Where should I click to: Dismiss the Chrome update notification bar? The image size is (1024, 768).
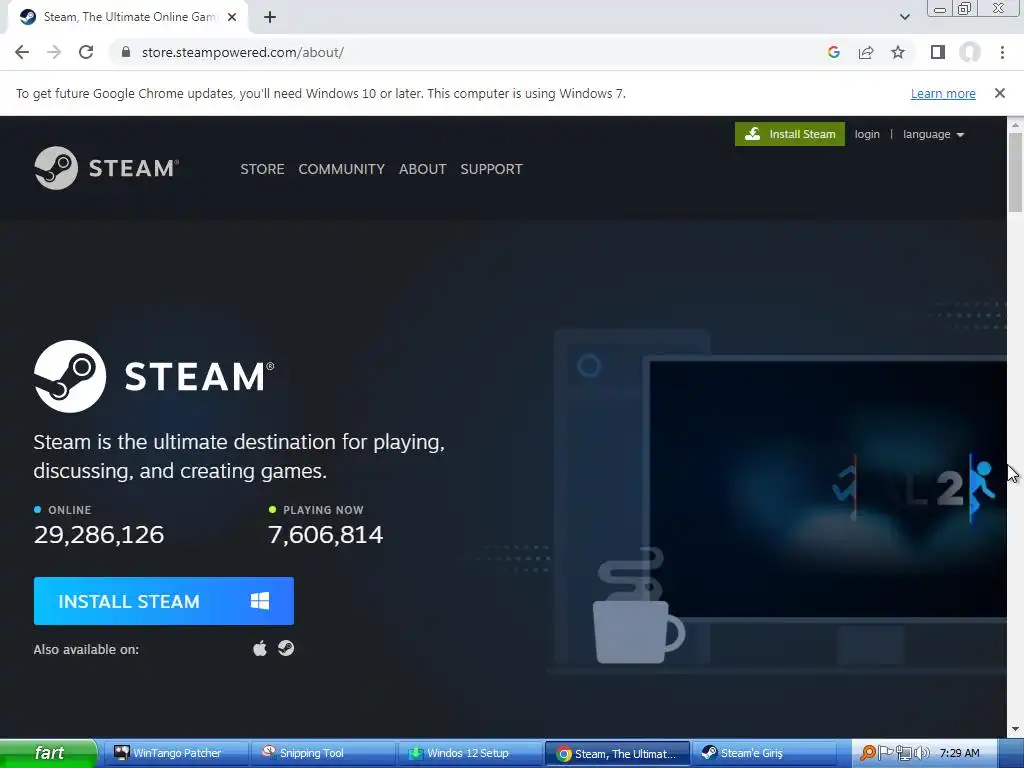click(1000, 93)
